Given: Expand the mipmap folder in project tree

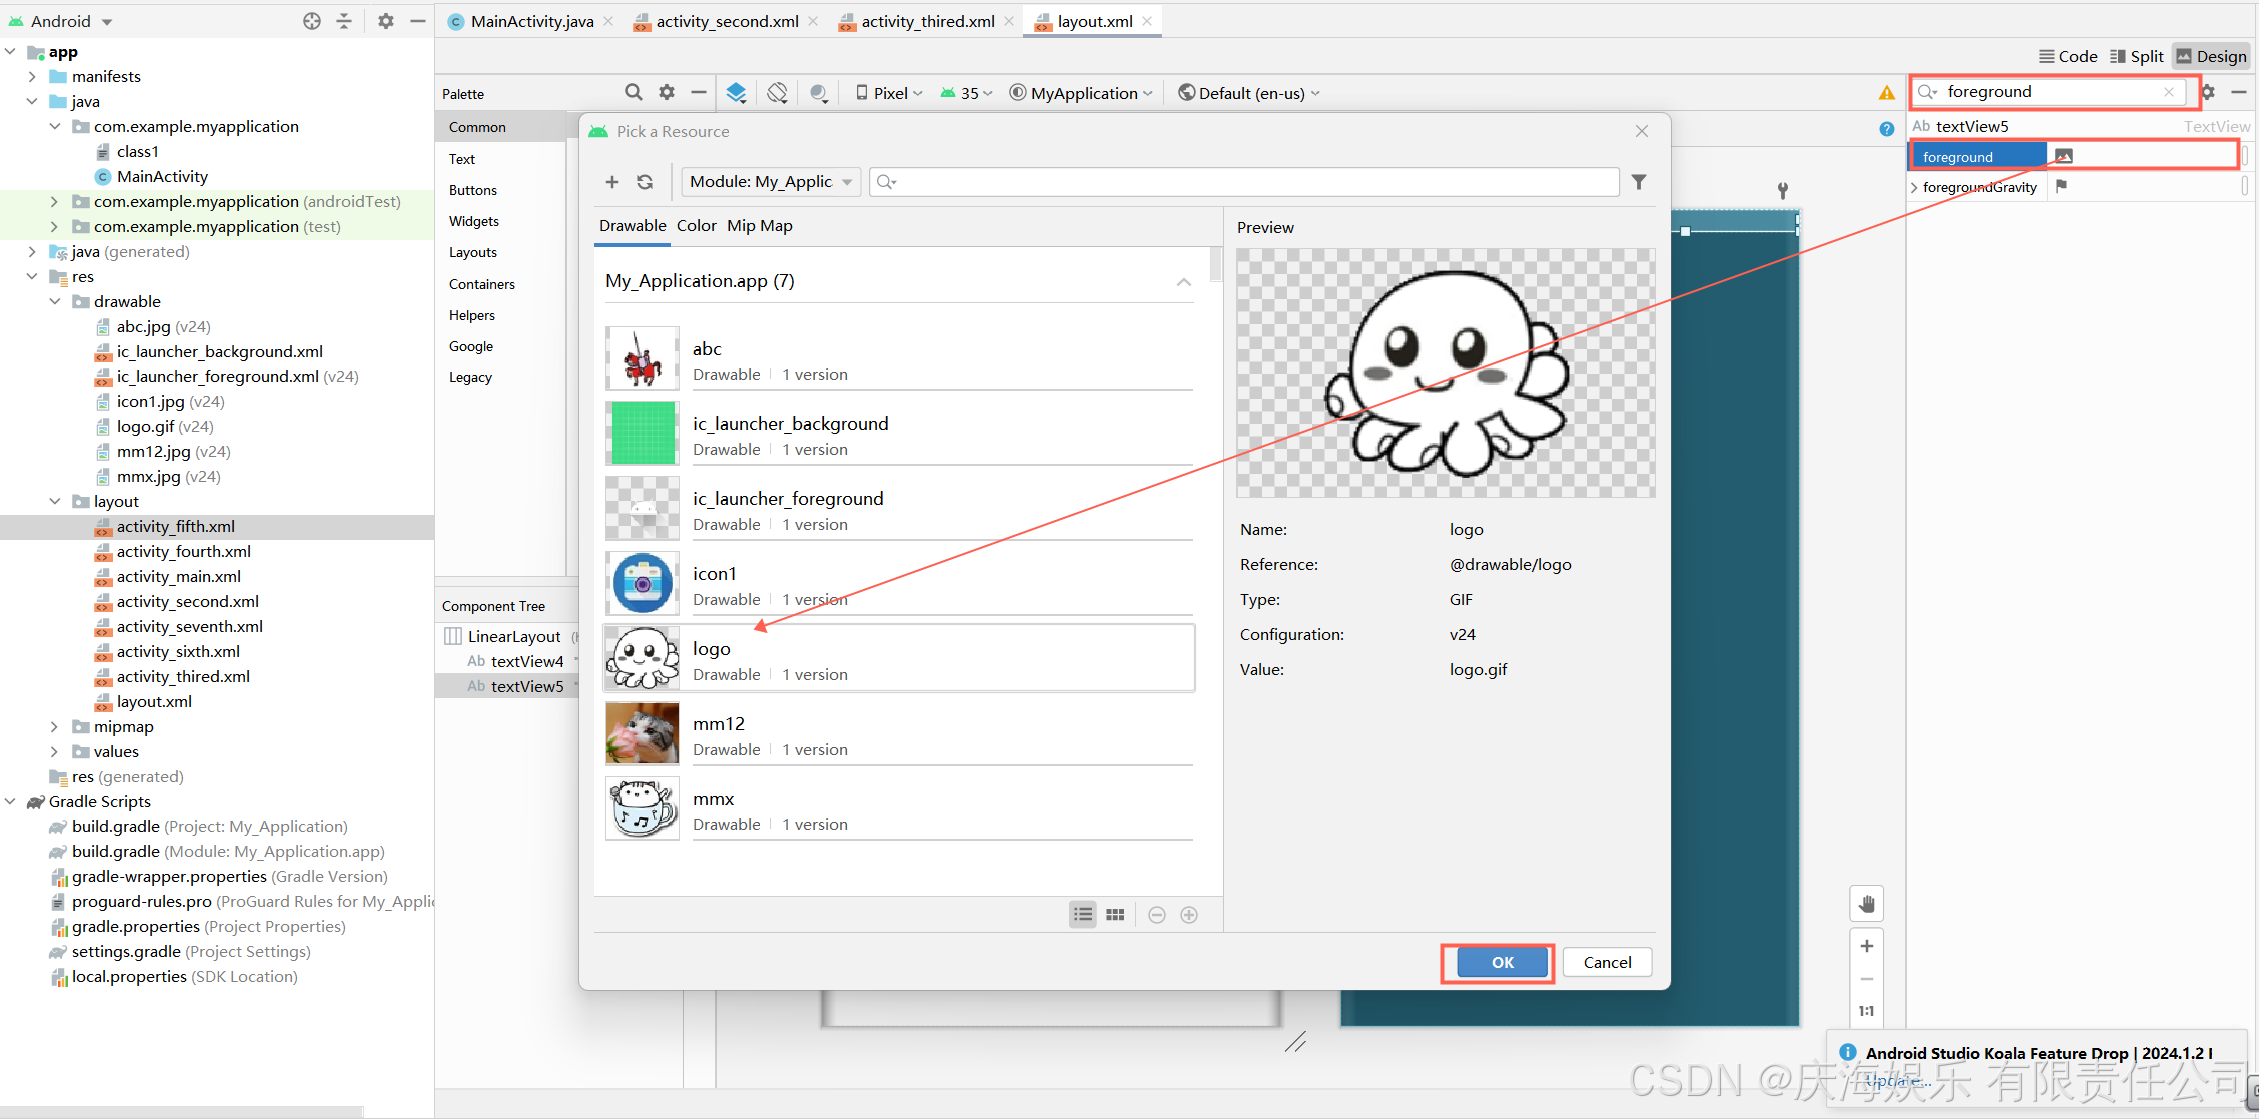Looking at the screenshot, I should point(54,727).
